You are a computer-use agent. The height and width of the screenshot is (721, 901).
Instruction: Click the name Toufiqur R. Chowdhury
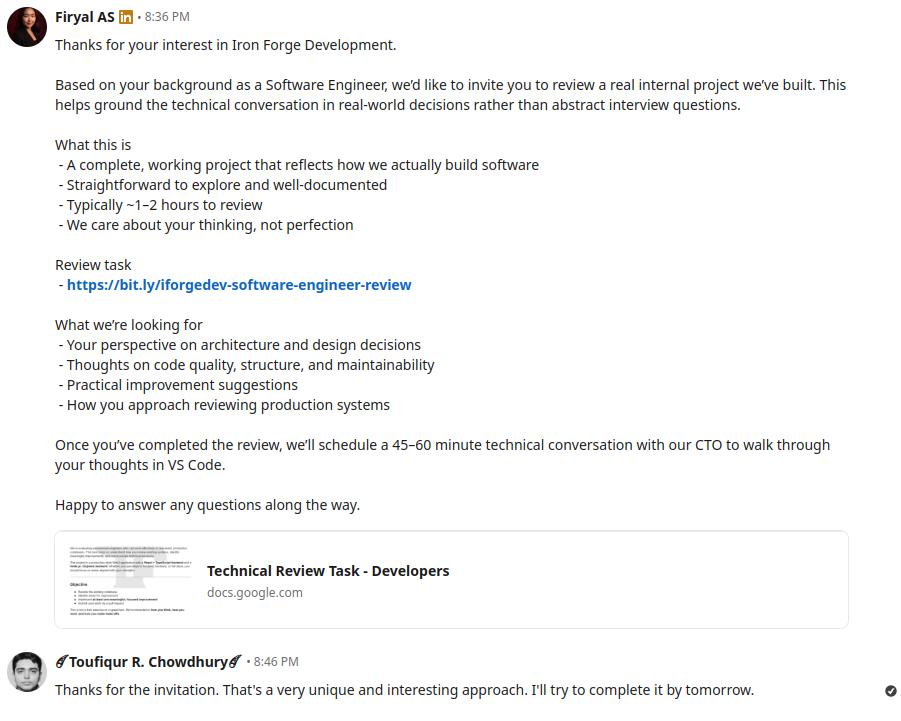pyautogui.click(x=148, y=661)
